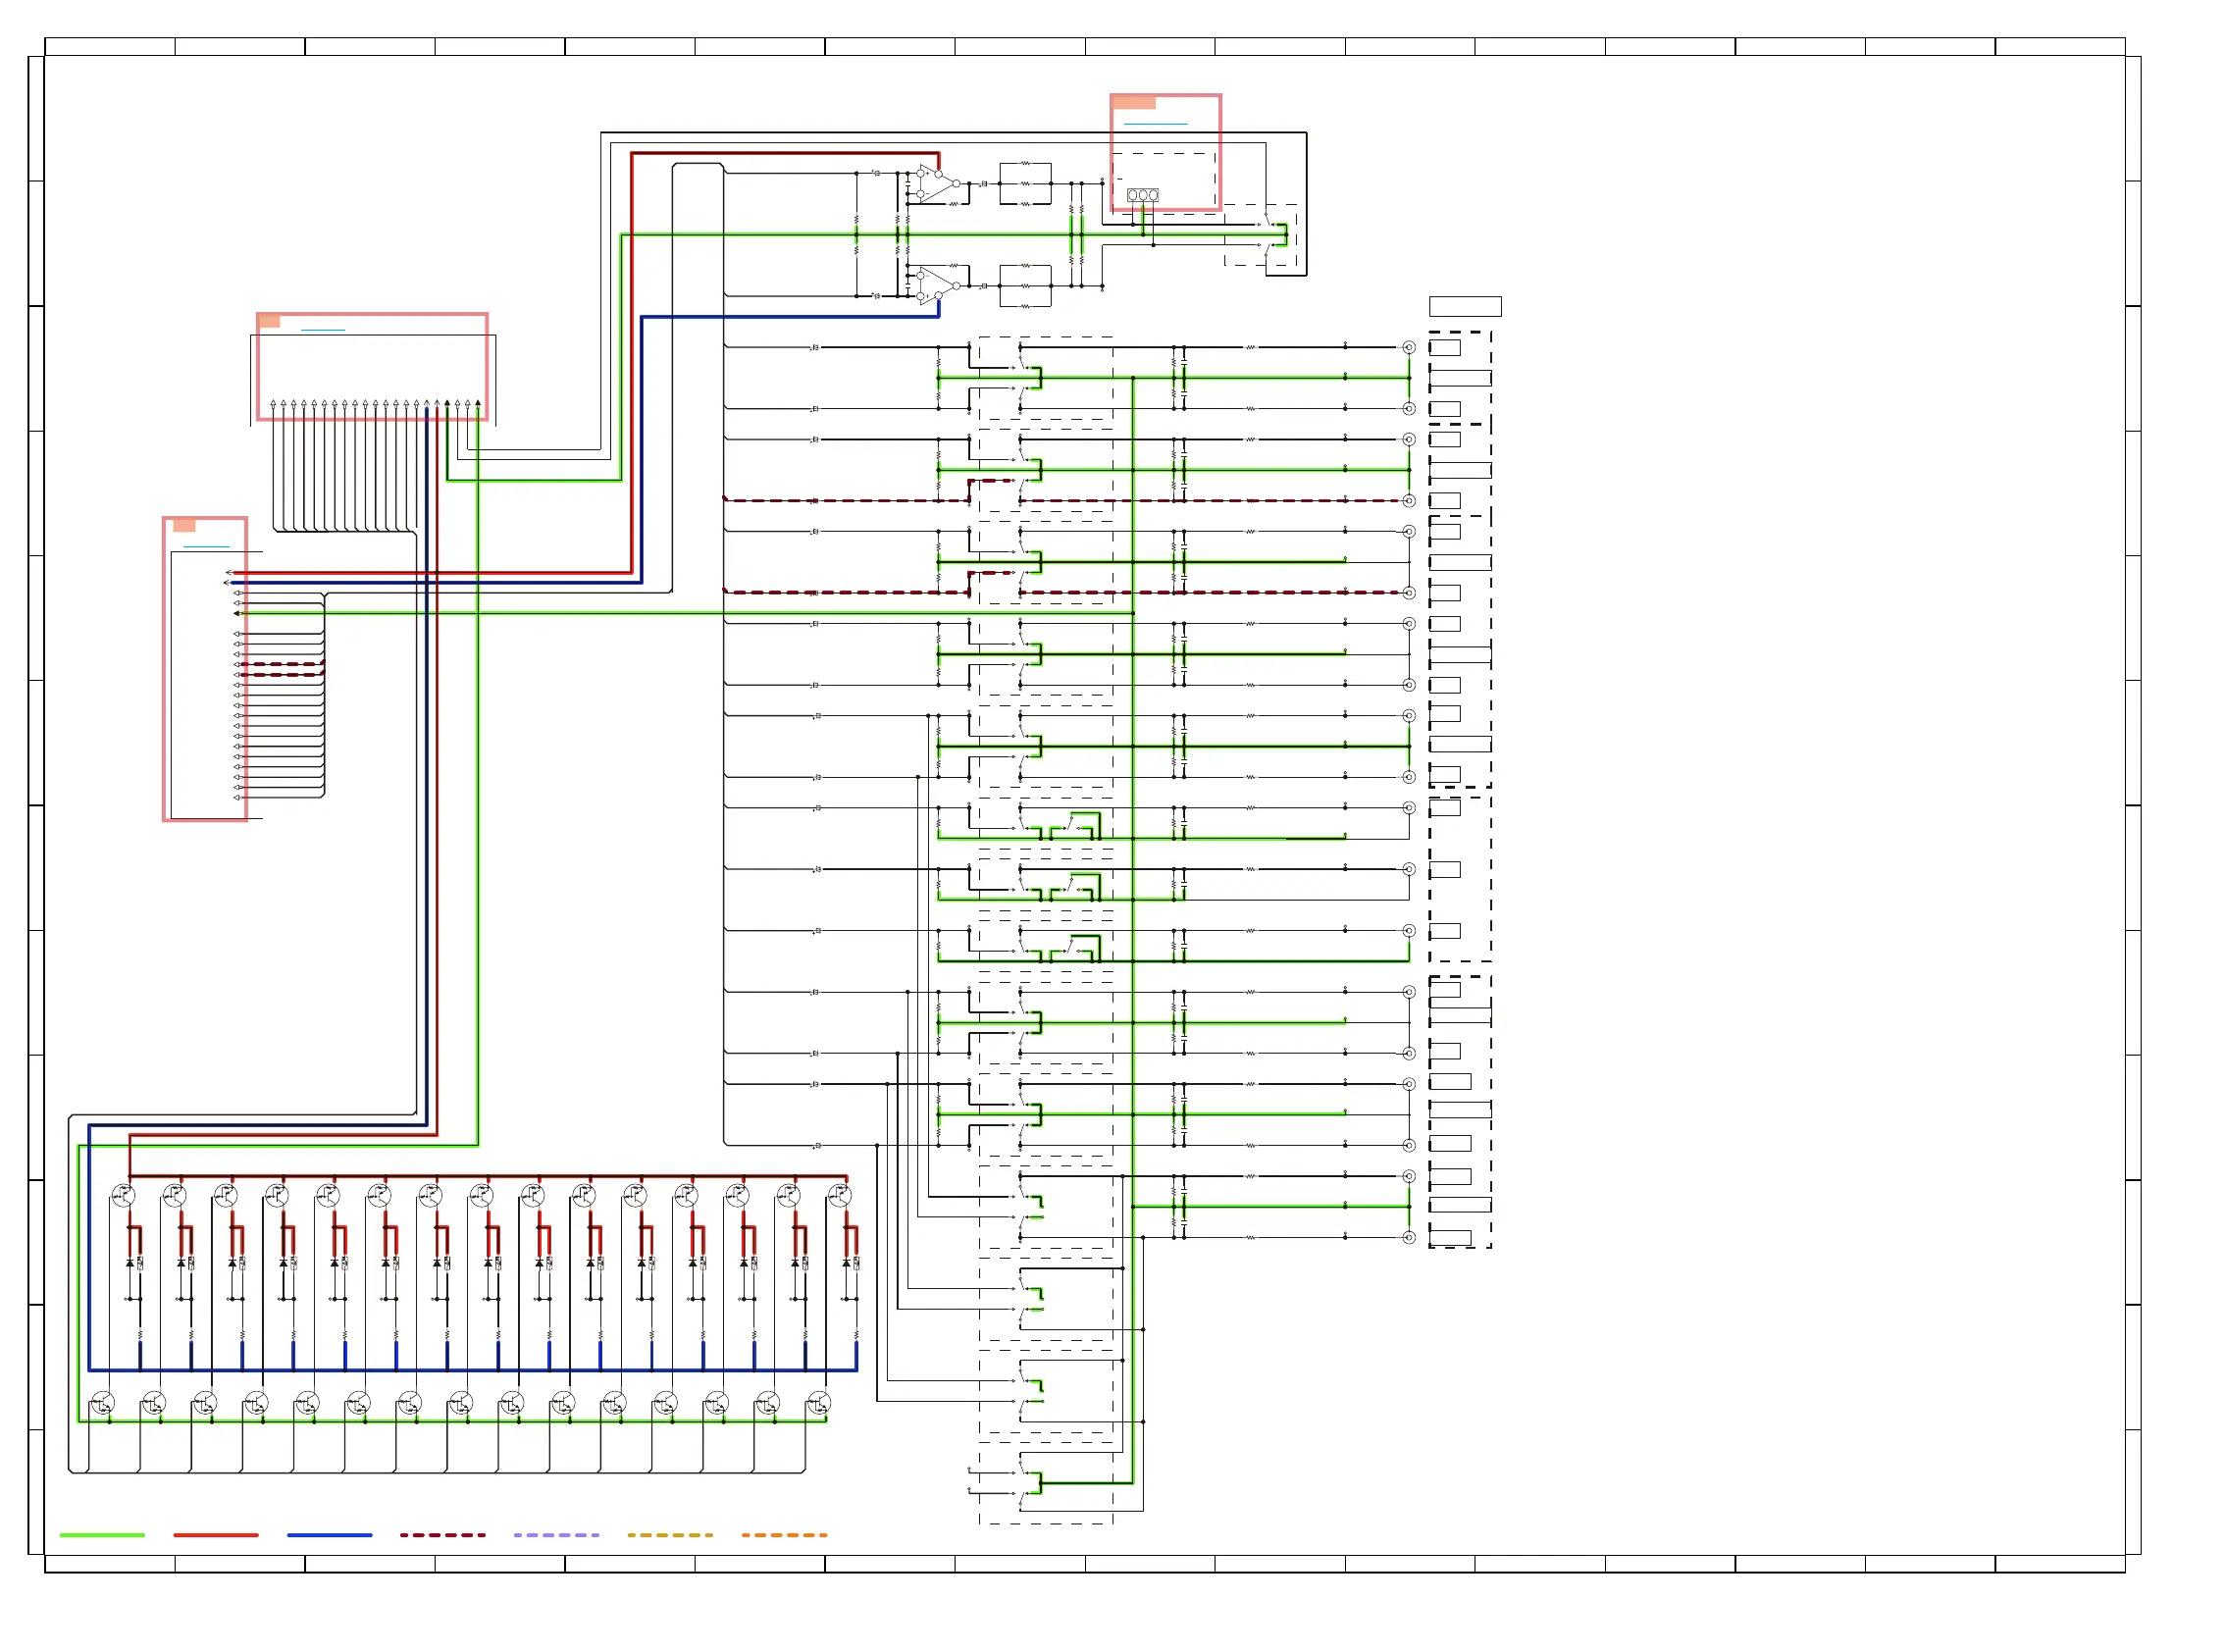Click the orange tag on the tall left block
This screenshot has height=1652, width=2225.
(x=184, y=526)
